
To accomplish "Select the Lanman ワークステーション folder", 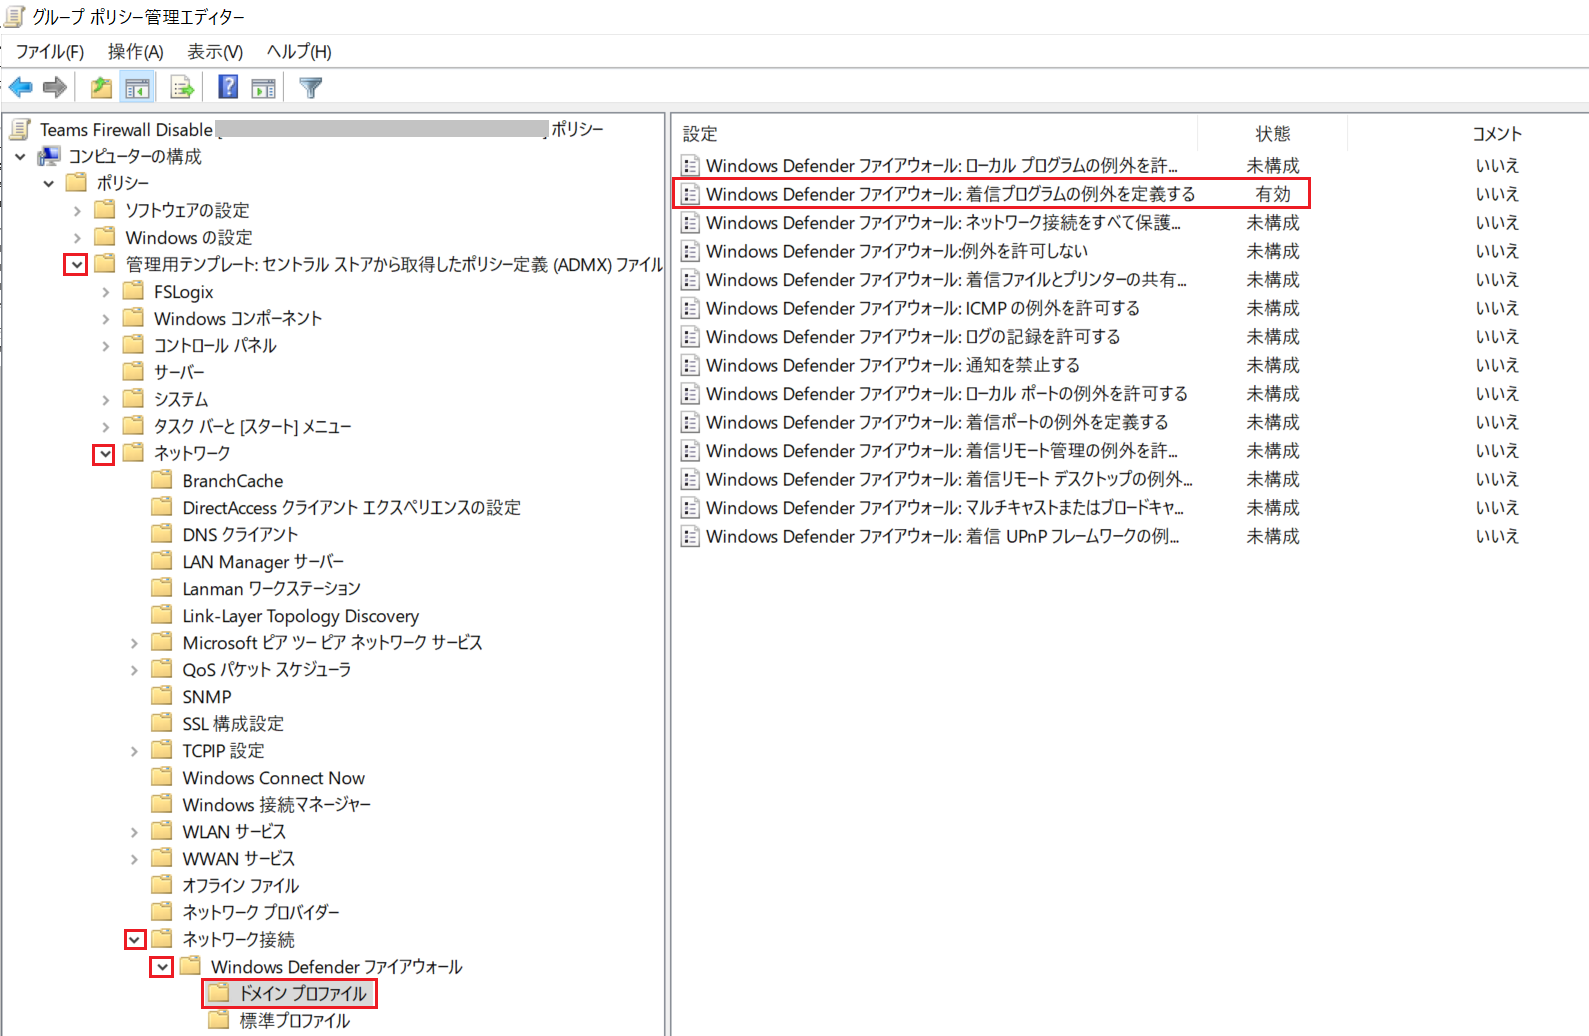I will 271,589.
